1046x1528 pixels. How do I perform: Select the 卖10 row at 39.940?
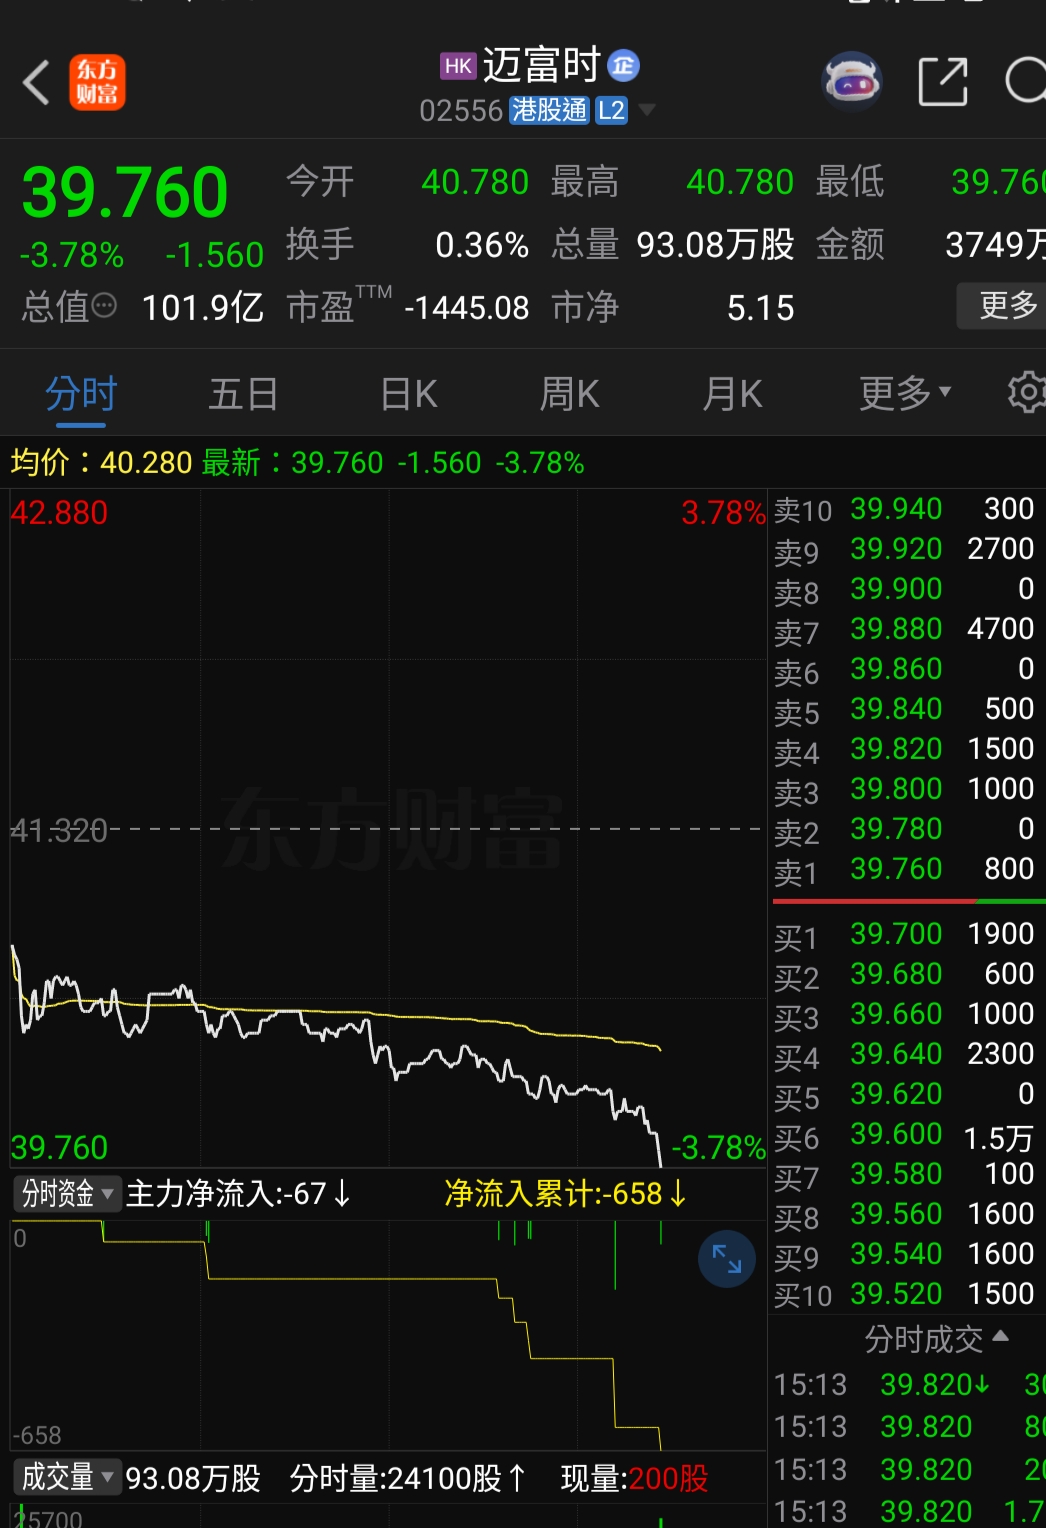point(907,509)
